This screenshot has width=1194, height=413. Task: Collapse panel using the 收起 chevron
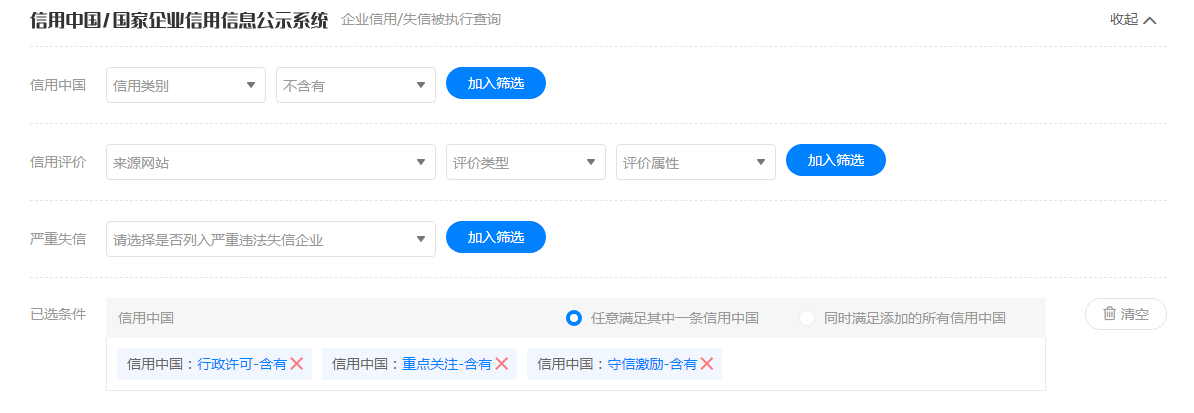1150,21
